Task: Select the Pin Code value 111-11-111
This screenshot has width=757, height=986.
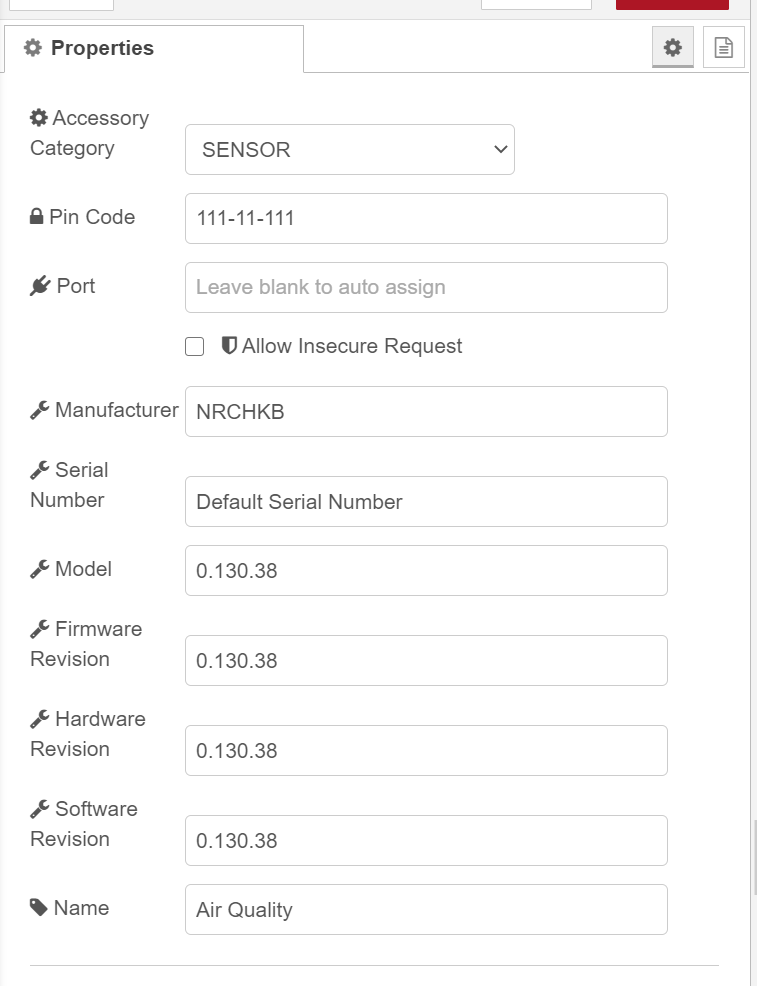Action: [426, 218]
